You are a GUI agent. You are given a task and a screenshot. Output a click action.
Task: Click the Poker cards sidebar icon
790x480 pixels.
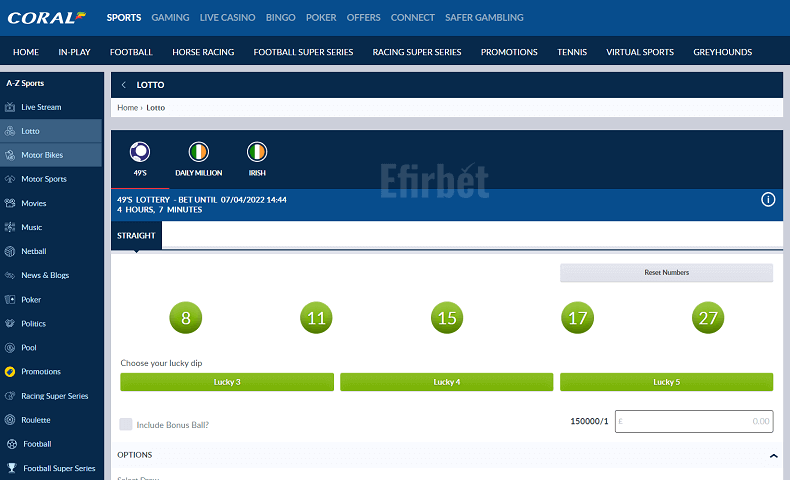(x=10, y=299)
